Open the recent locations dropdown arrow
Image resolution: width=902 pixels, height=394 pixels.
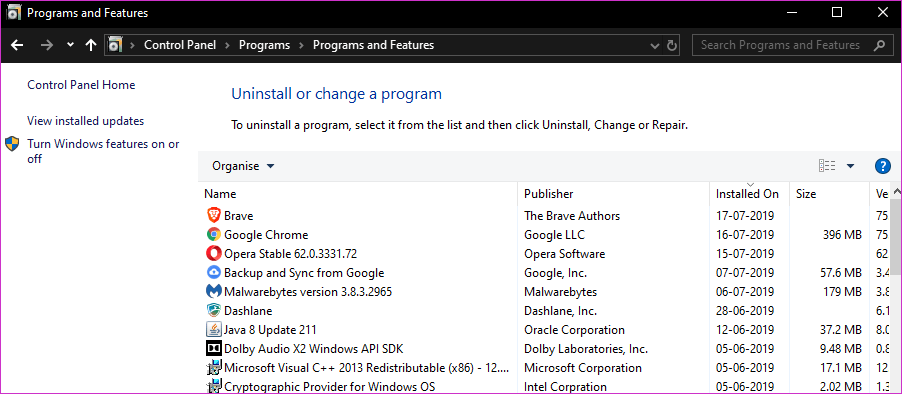[x=70, y=45]
